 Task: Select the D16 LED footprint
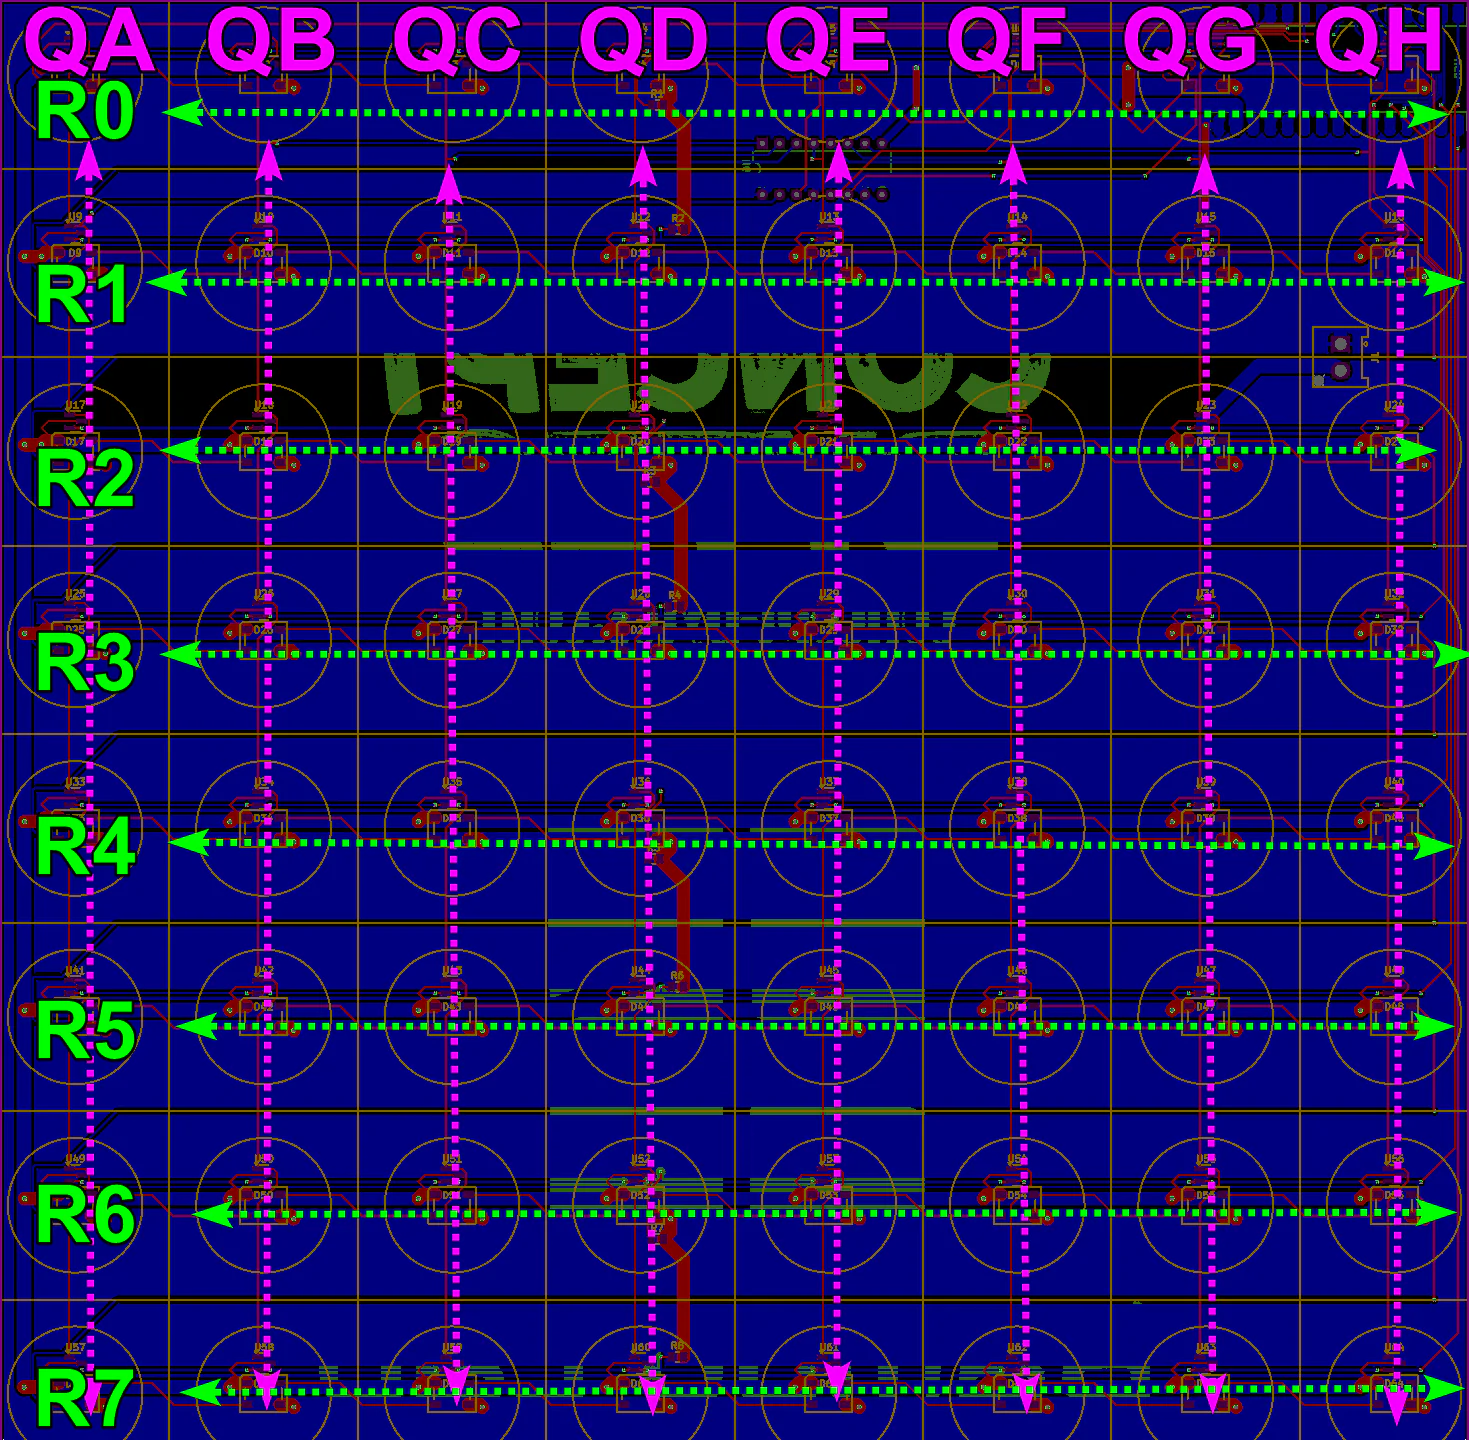coord(1394,262)
